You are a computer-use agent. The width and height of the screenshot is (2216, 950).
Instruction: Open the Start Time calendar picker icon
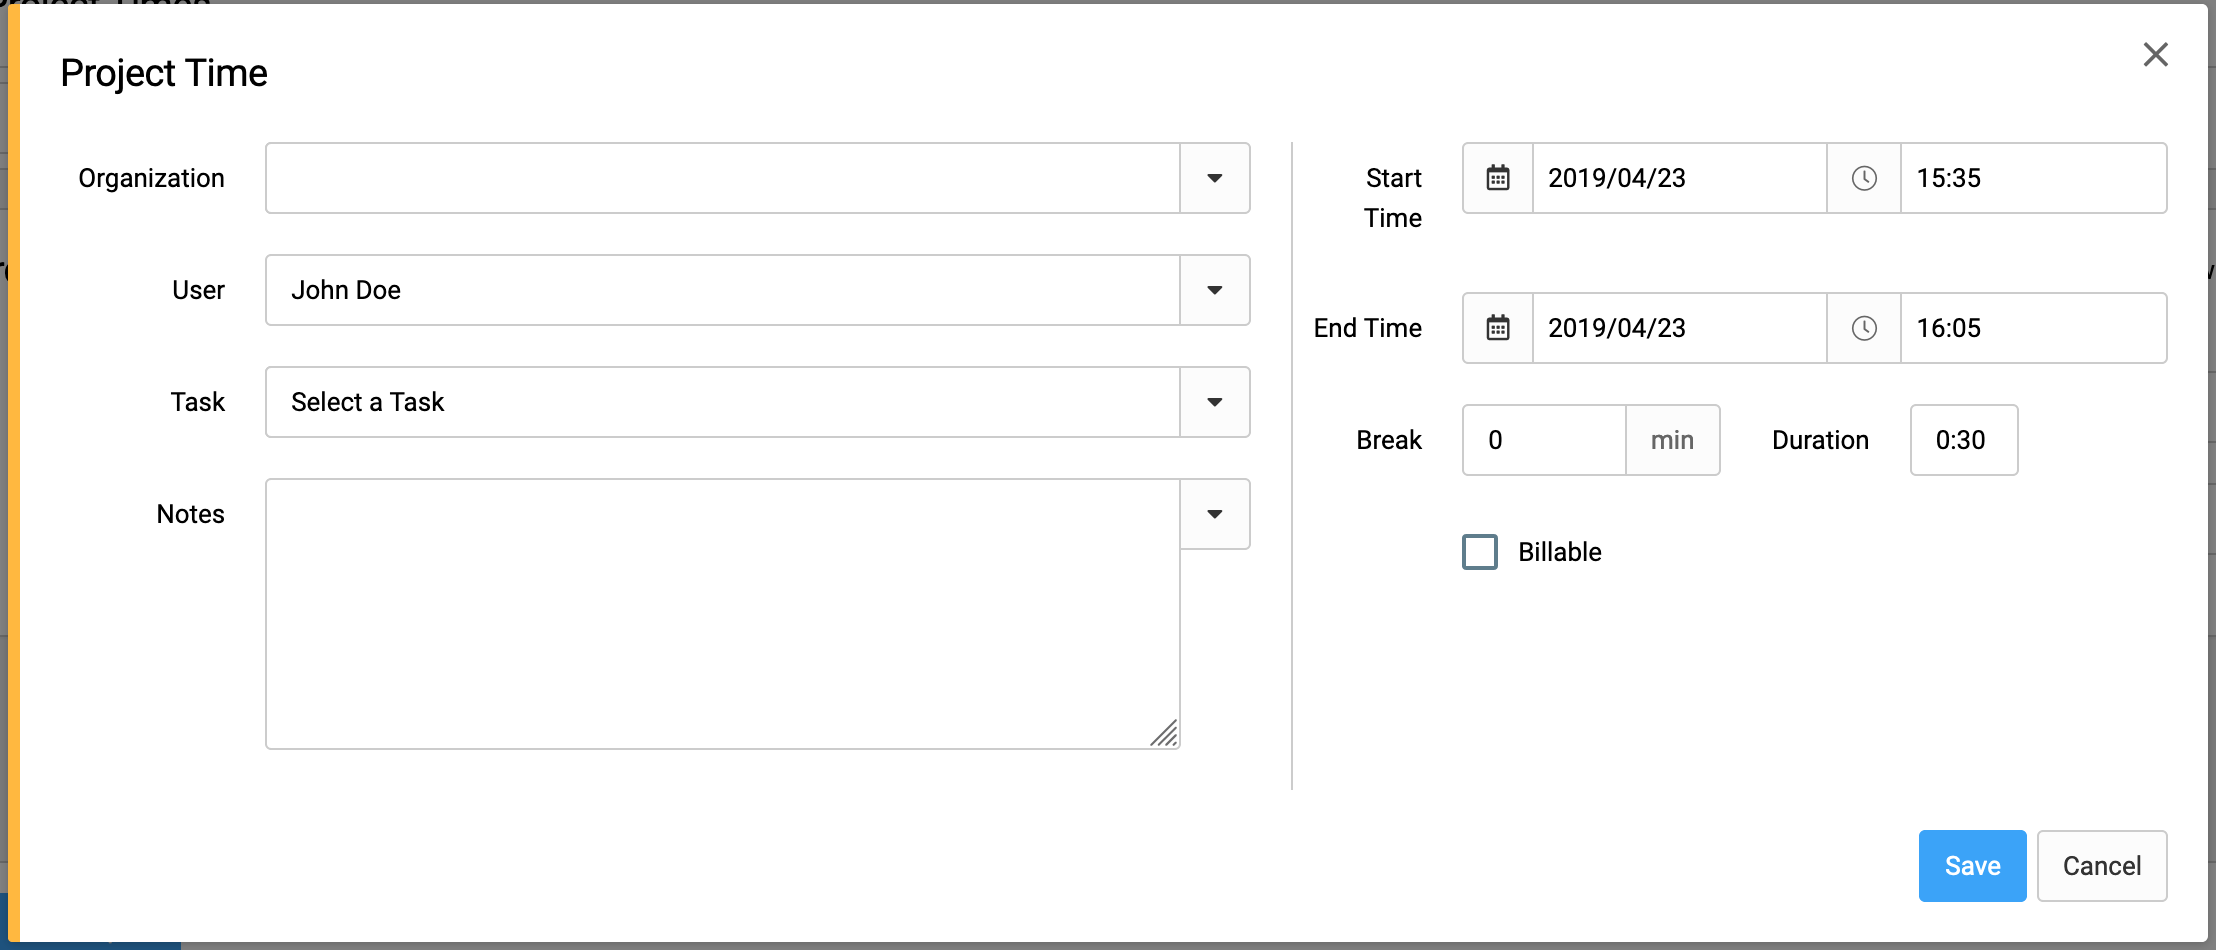1497,178
